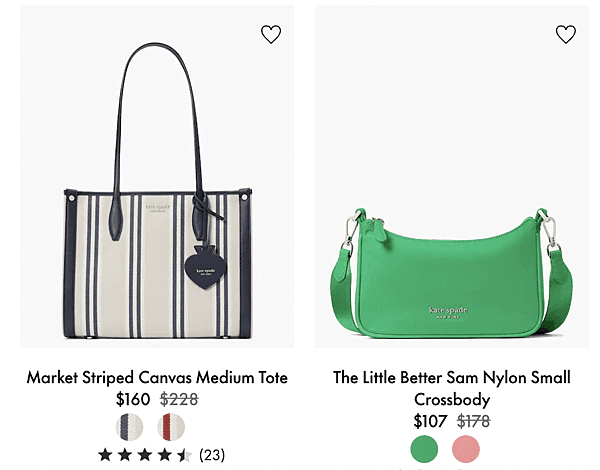This screenshot has width=600, height=470.
Task: Open the green nylon crossbody product image
Action: pyautogui.click(x=452, y=176)
